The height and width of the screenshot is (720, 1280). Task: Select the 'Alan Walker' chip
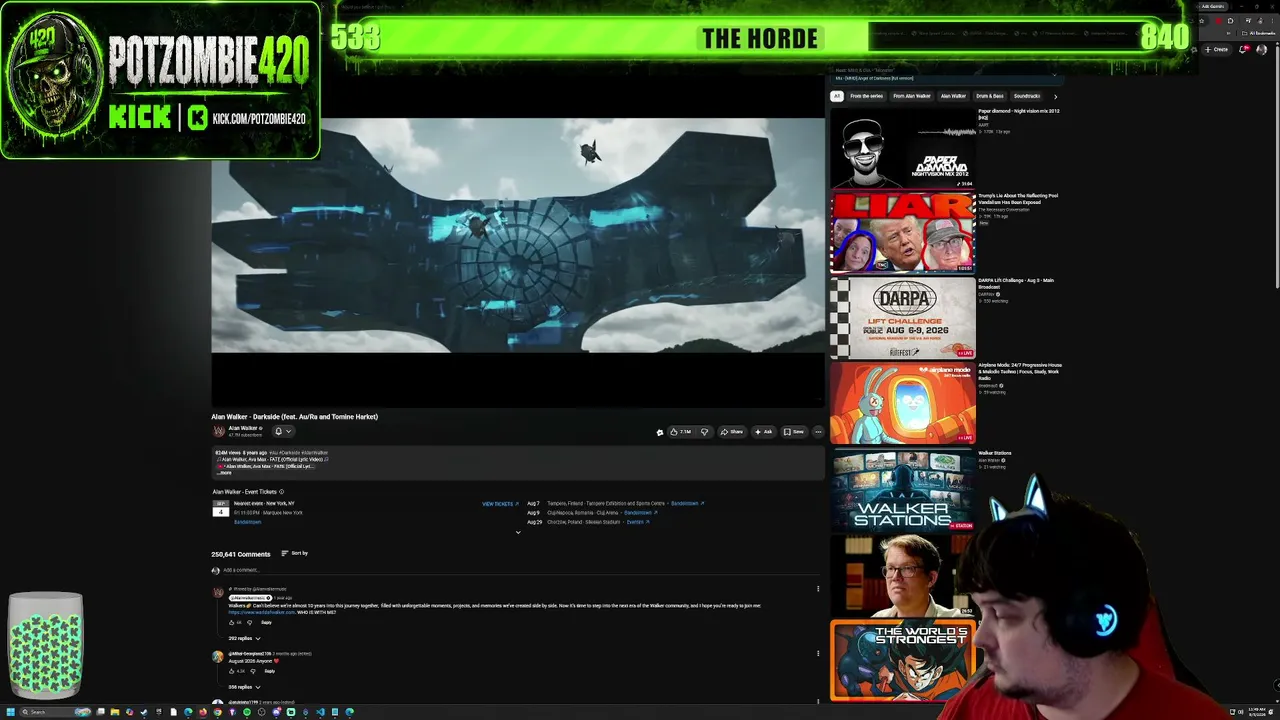point(953,96)
